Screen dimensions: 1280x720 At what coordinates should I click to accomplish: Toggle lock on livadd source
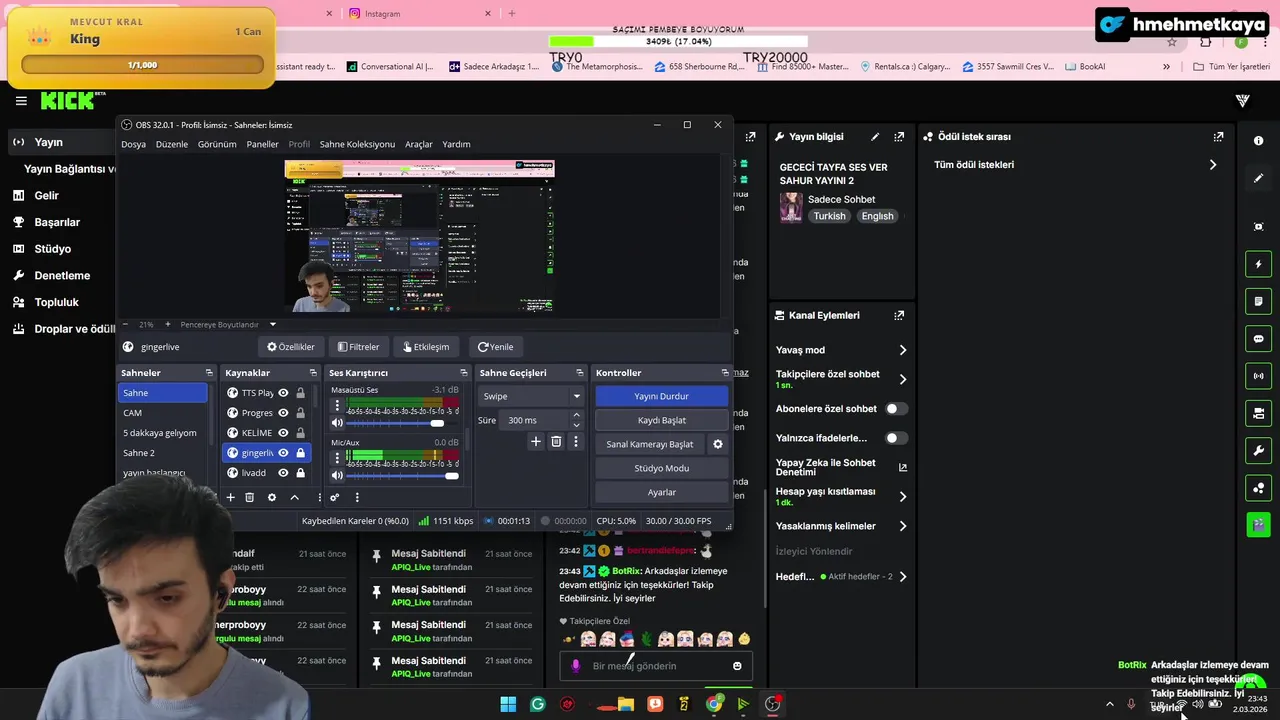pos(300,473)
